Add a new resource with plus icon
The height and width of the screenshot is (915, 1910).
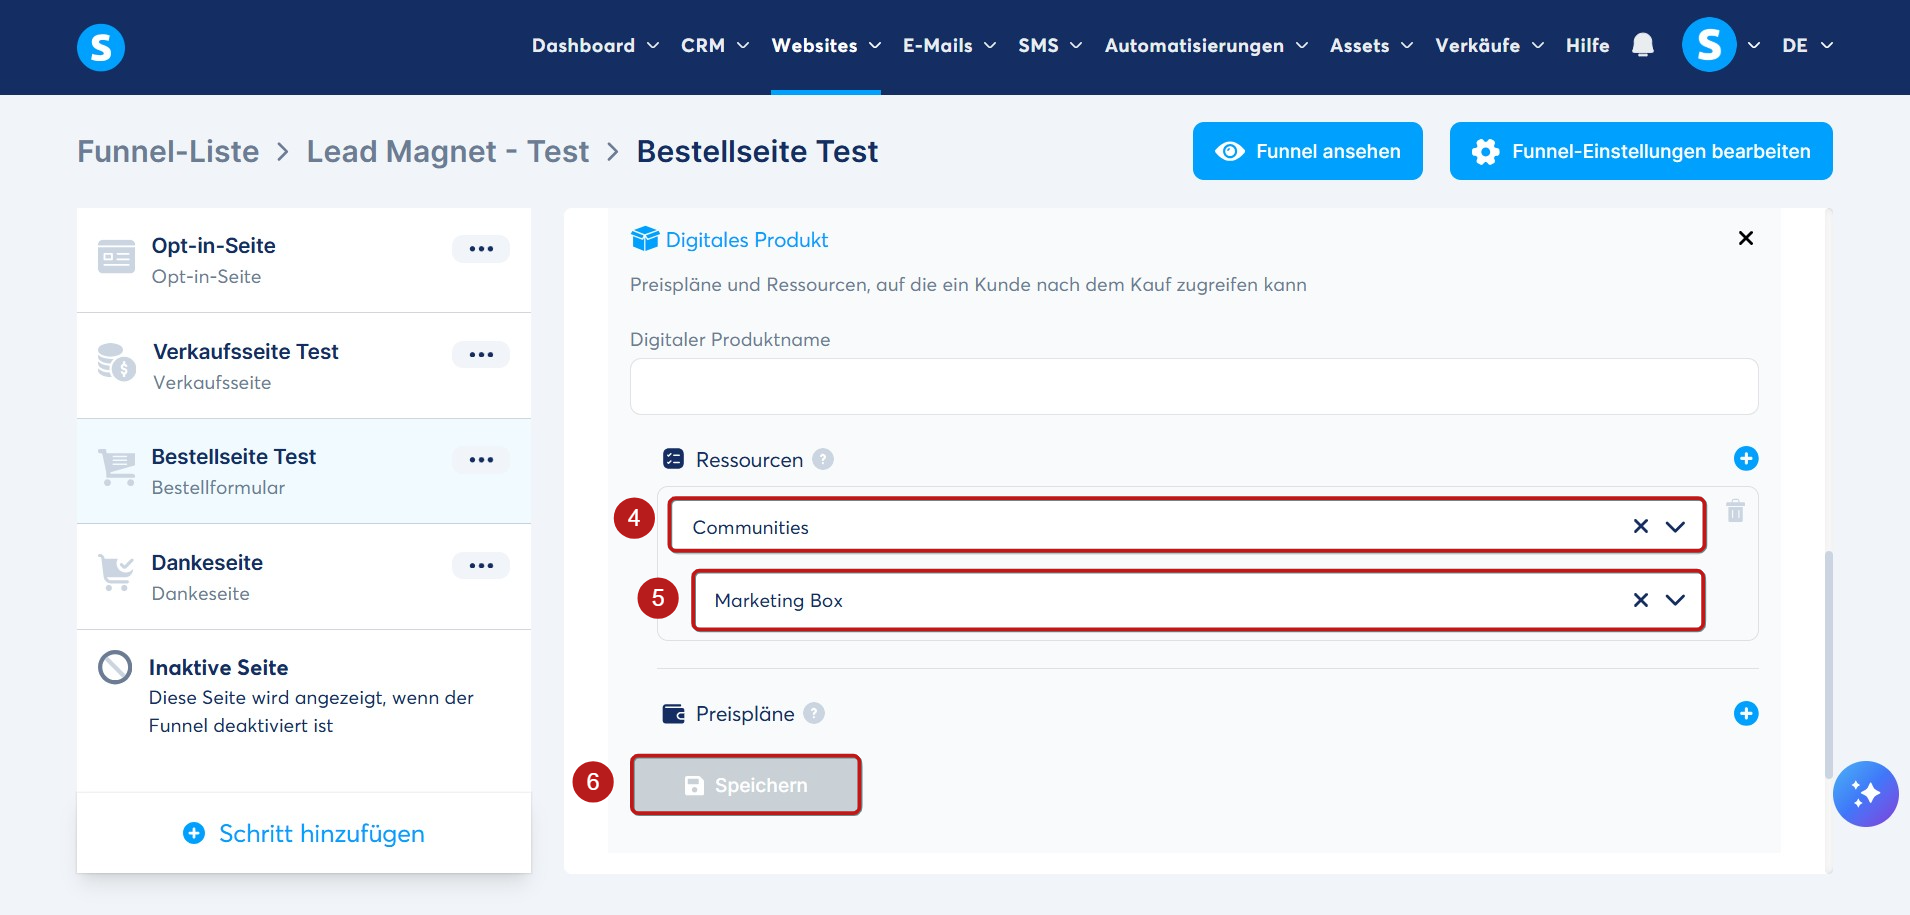point(1746,458)
